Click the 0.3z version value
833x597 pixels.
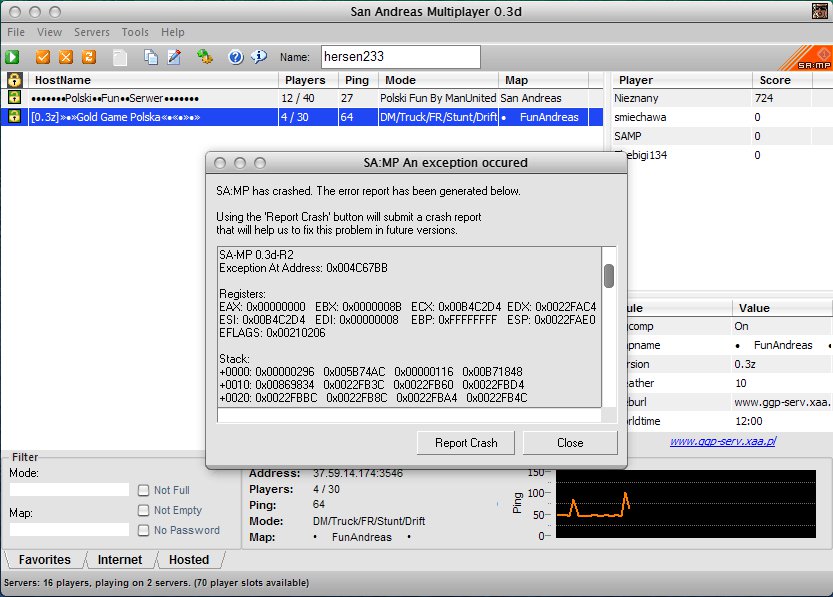point(745,364)
